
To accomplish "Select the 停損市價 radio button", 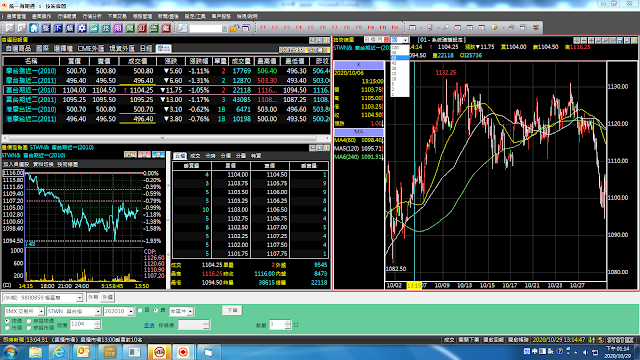I will pyautogui.click(x=29, y=328).
